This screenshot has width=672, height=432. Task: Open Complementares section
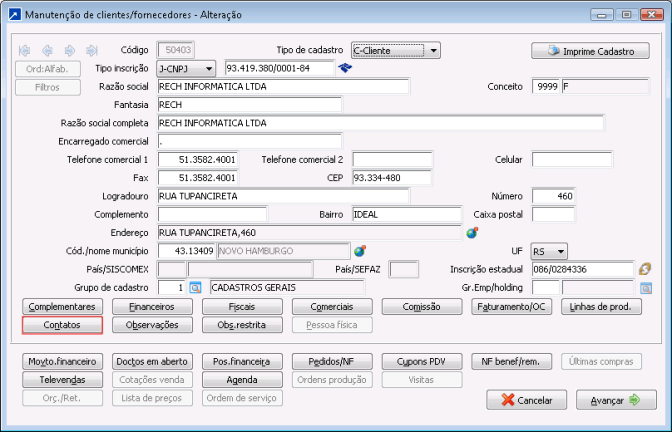62,307
